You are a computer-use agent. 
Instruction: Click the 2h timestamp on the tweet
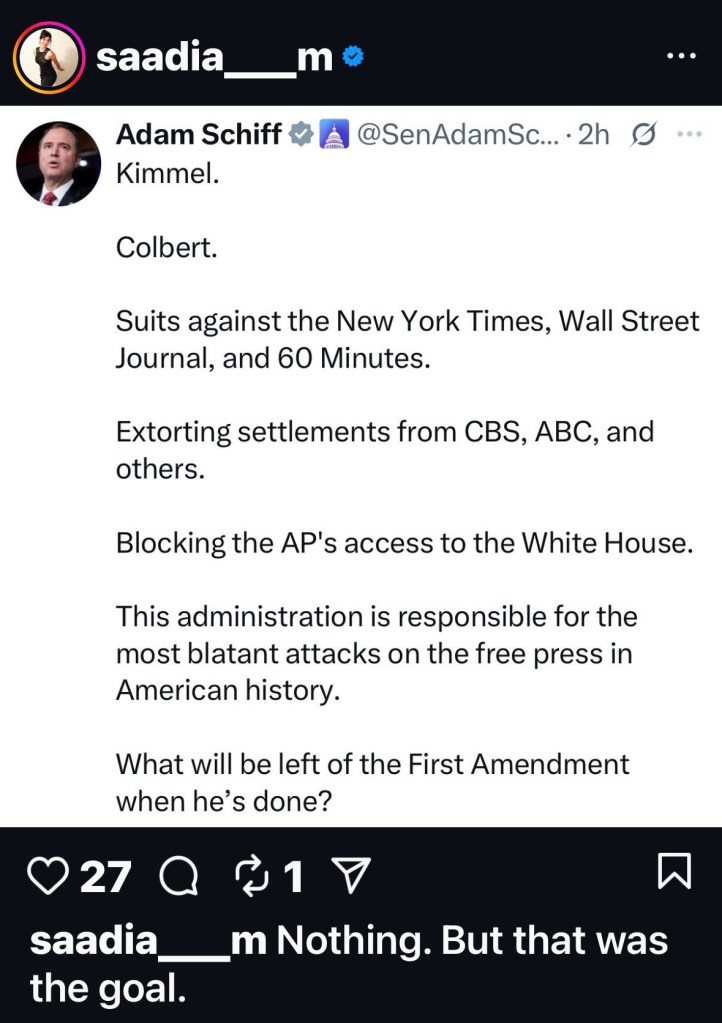pyautogui.click(x=593, y=134)
